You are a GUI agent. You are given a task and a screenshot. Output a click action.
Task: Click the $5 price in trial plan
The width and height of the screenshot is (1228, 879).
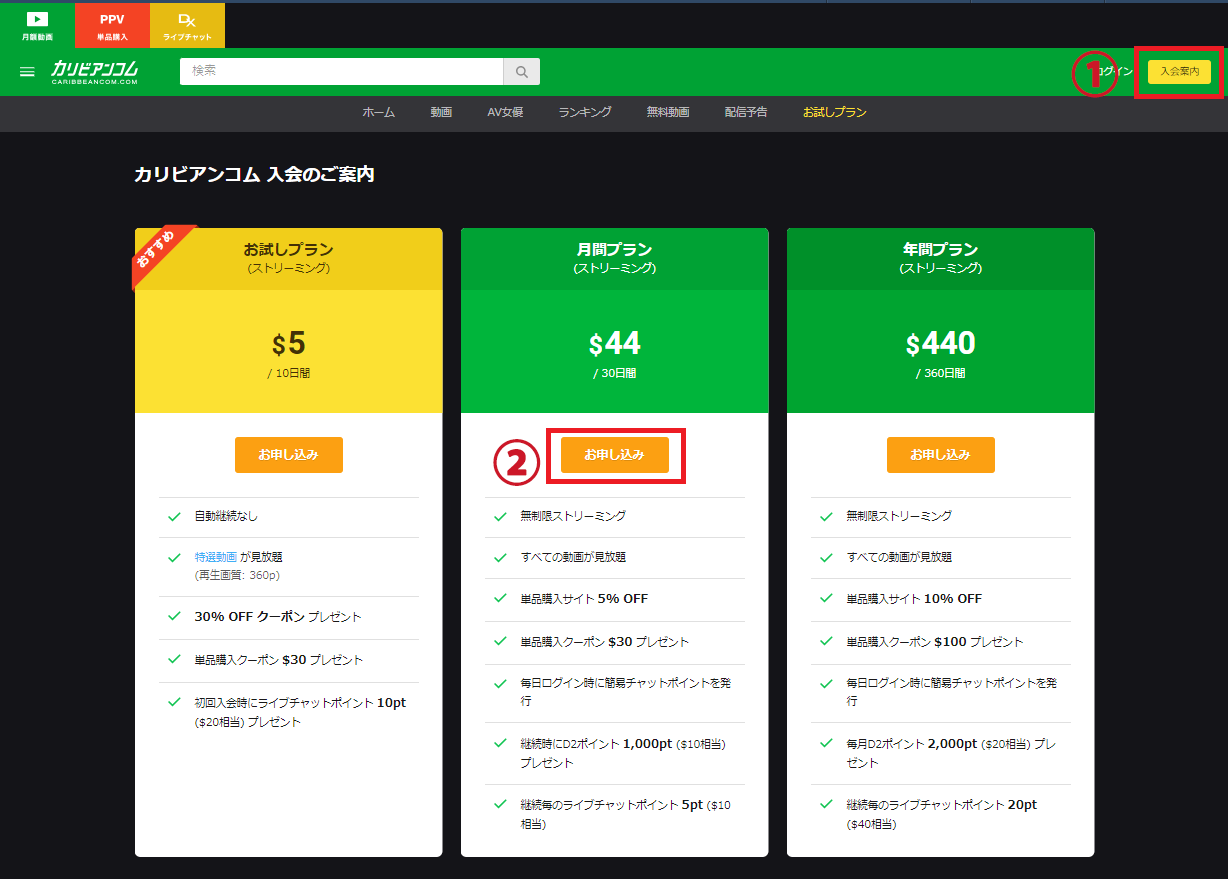click(x=289, y=344)
